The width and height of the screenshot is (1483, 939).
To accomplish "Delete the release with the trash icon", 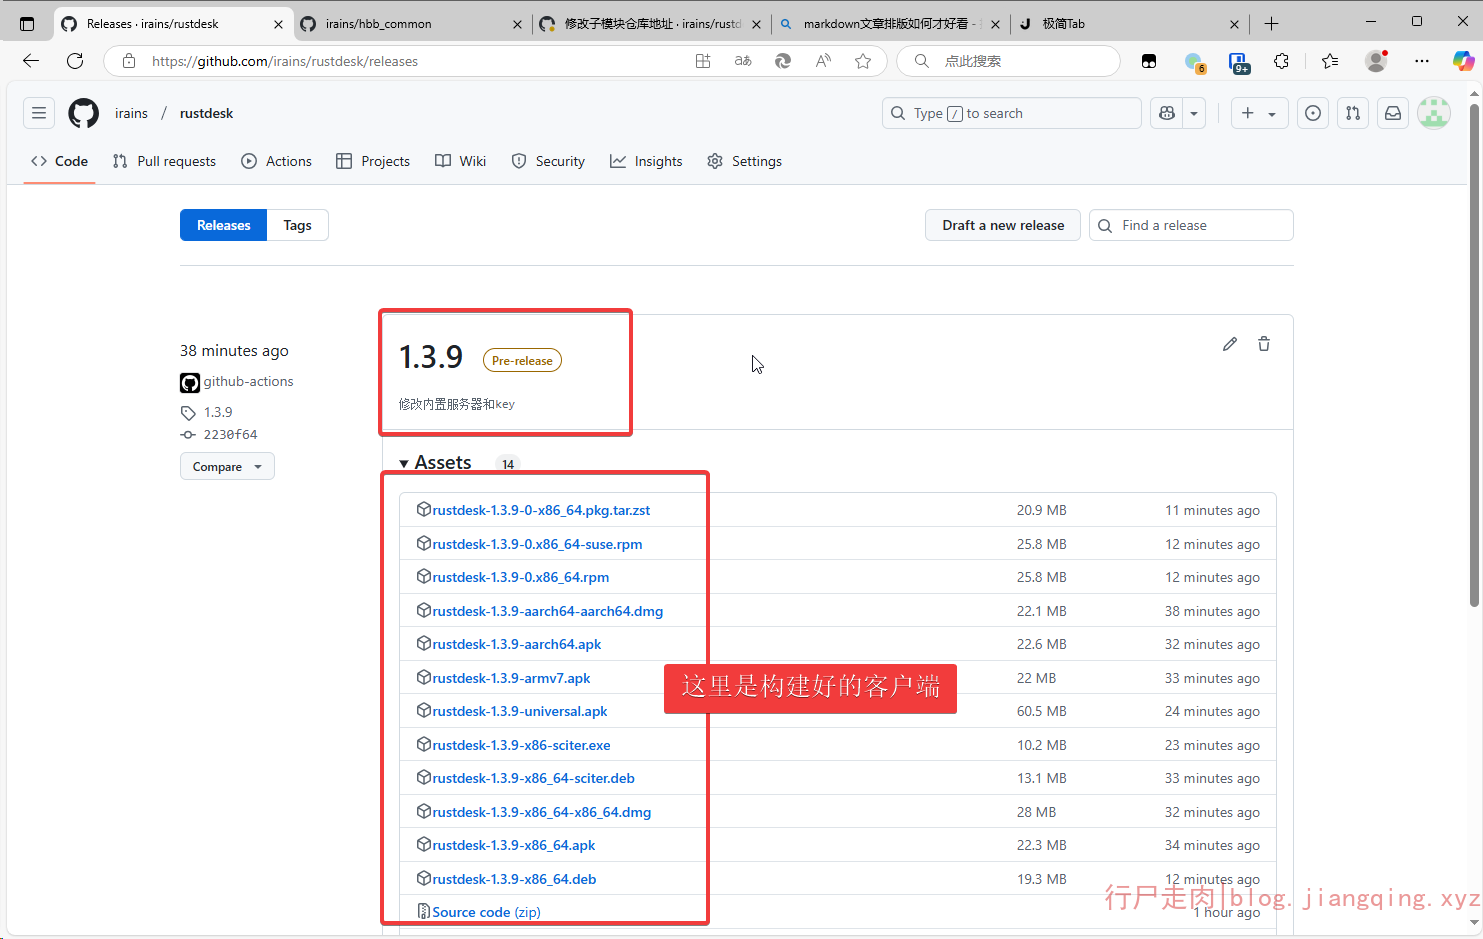I will click(1264, 344).
